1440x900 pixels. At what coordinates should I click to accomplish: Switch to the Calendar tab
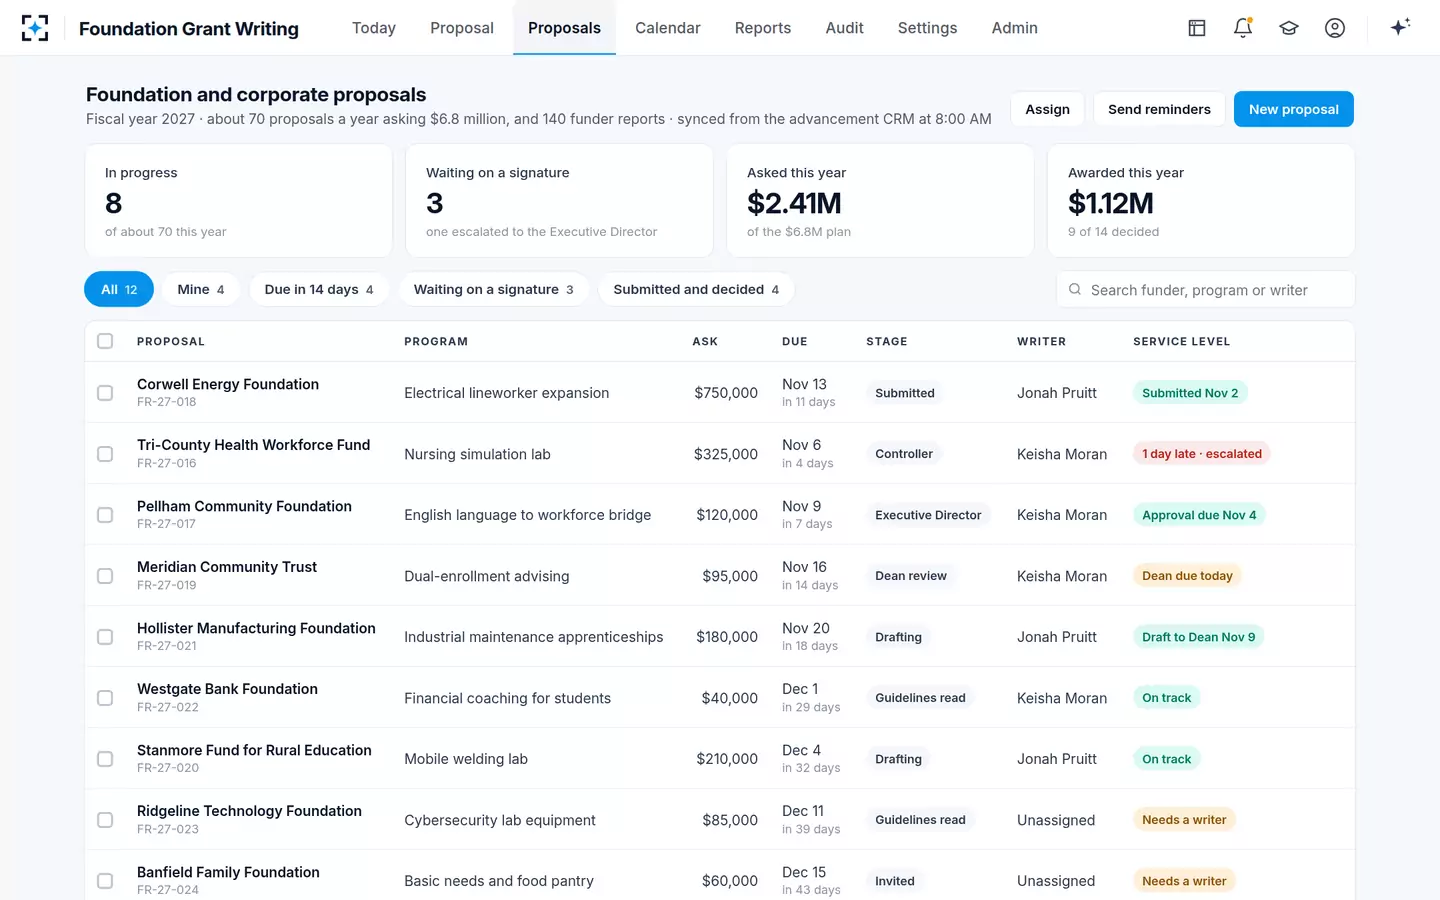pyautogui.click(x=668, y=28)
